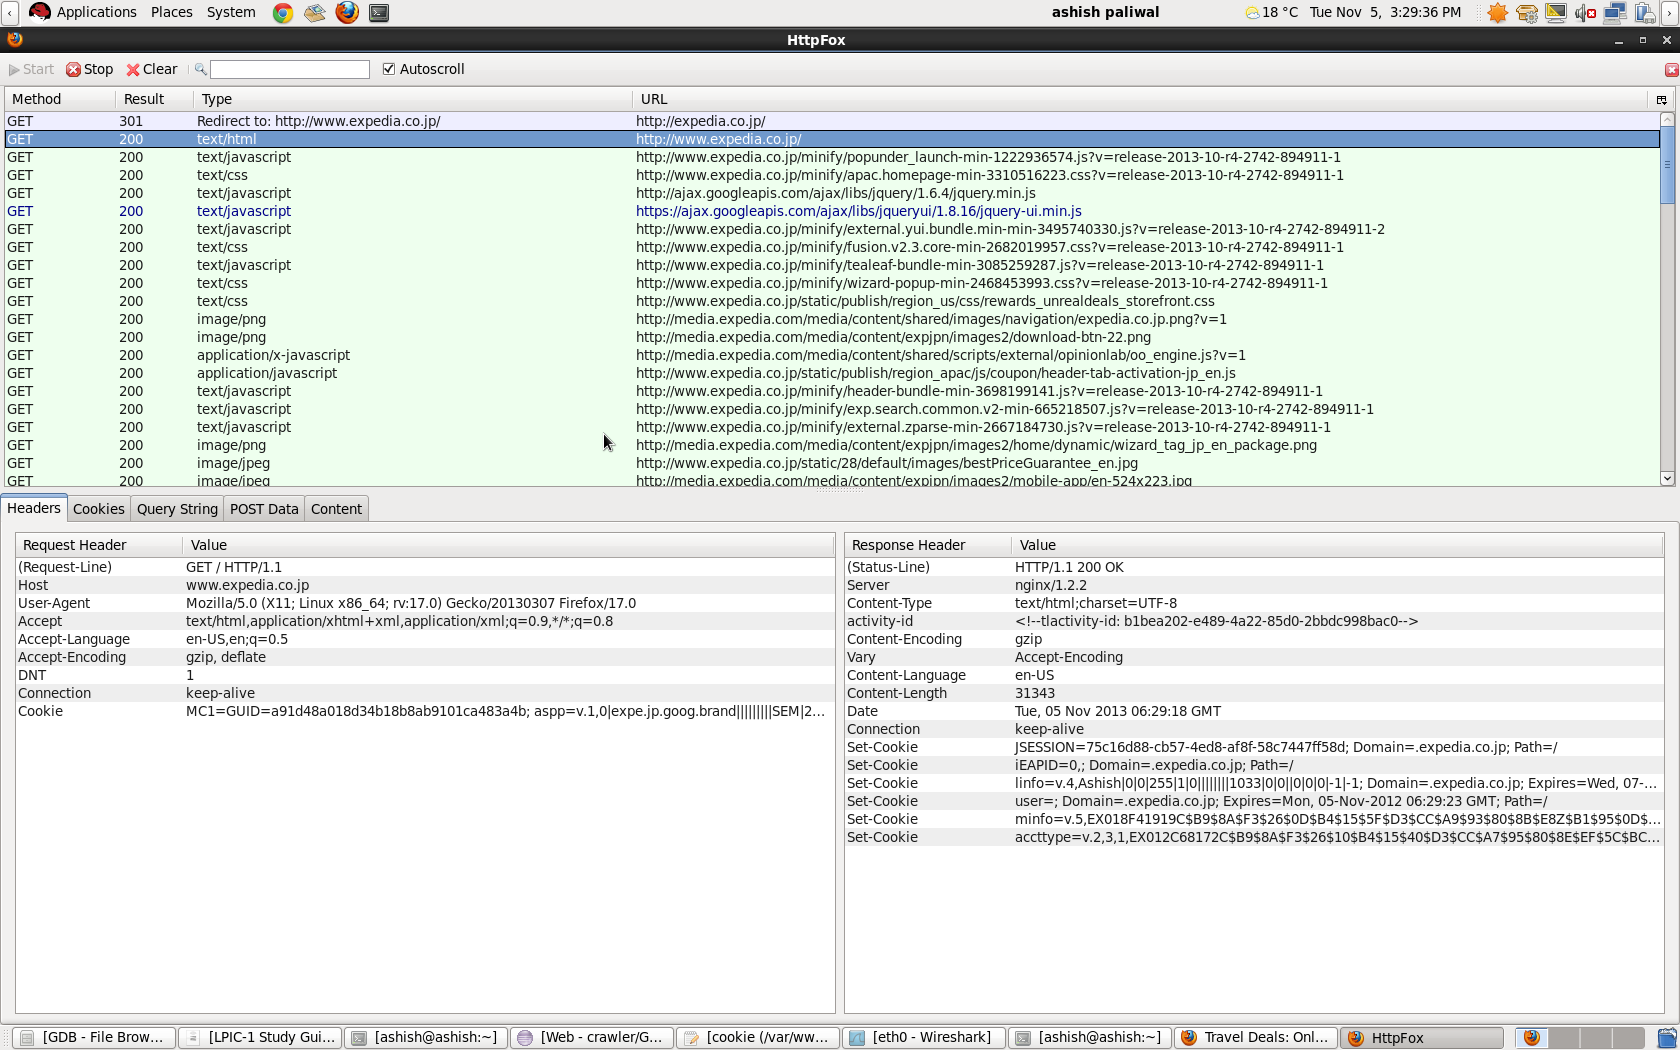Open the LPIC-1 Study Guide taskbar window
The height and width of the screenshot is (1050, 1680).
point(260,1038)
